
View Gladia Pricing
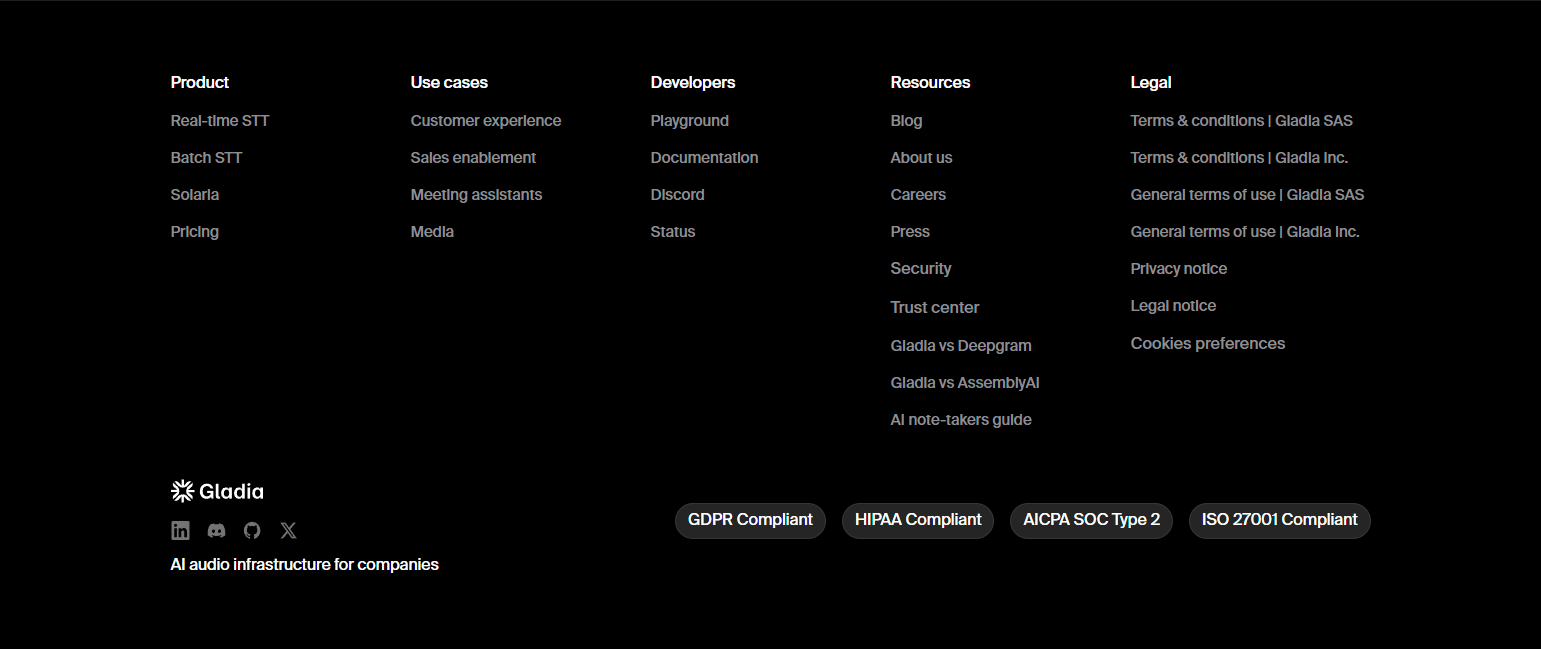(194, 231)
